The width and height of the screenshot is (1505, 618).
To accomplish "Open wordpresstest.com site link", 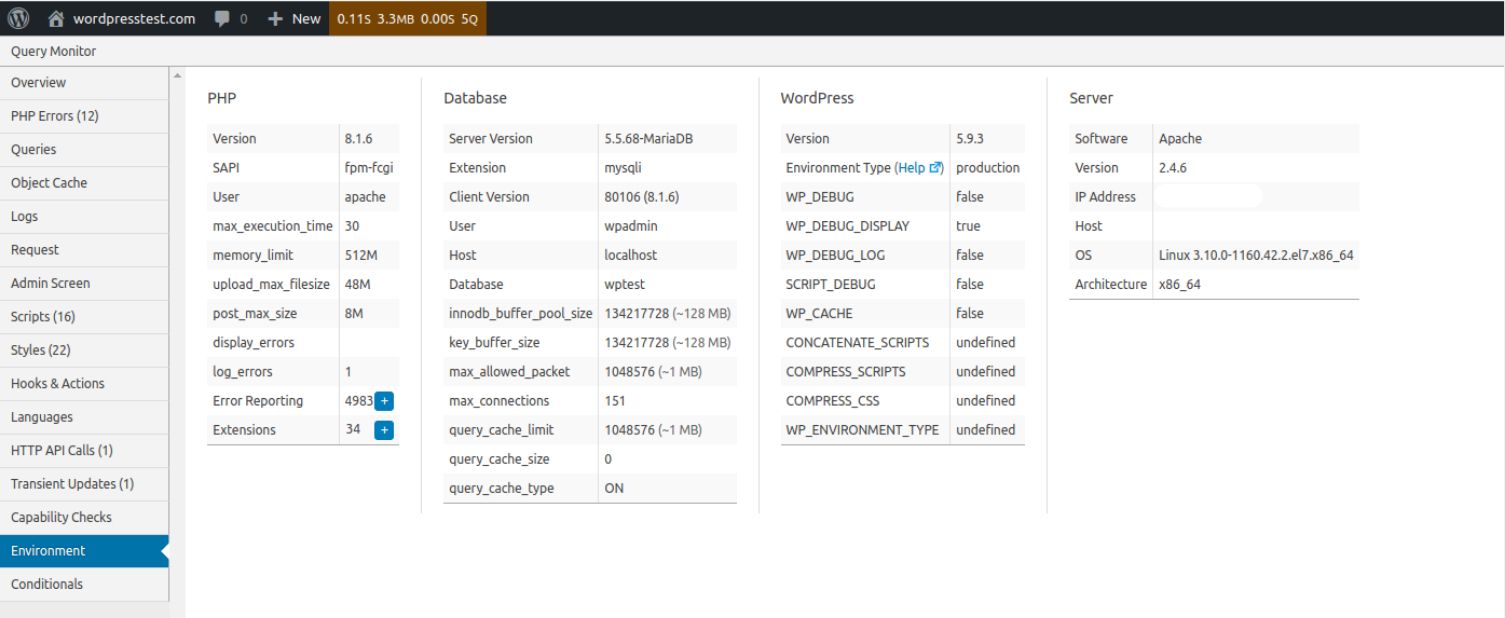I will pos(134,18).
